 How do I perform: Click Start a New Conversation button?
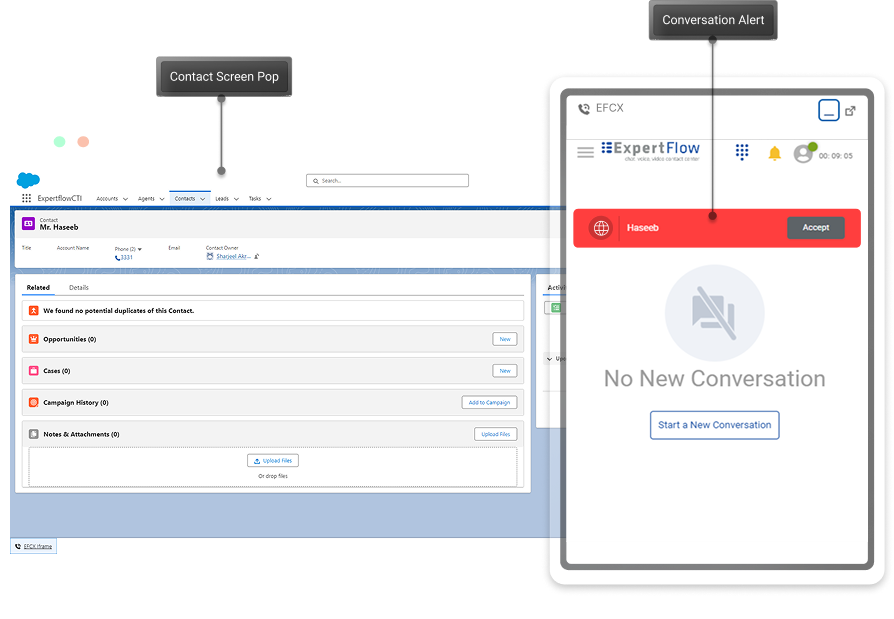tap(714, 425)
